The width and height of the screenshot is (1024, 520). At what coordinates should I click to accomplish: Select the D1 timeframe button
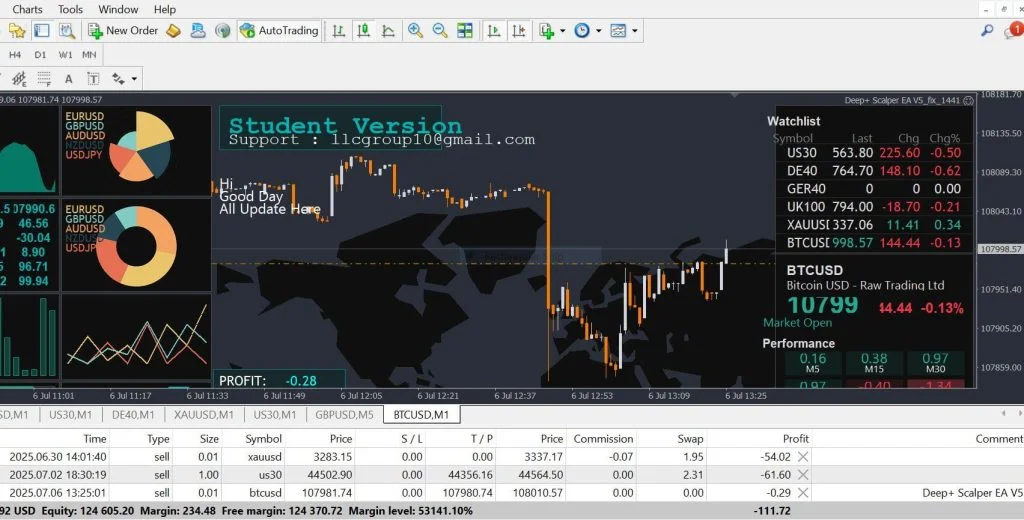(x=41, y=54)
